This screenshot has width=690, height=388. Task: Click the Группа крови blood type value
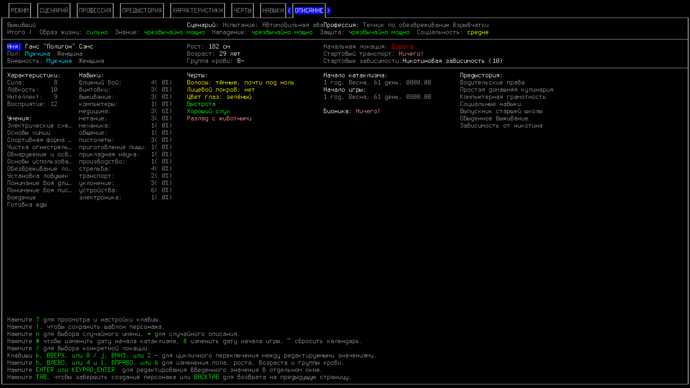pyautogui.click(x=240, y=61)
